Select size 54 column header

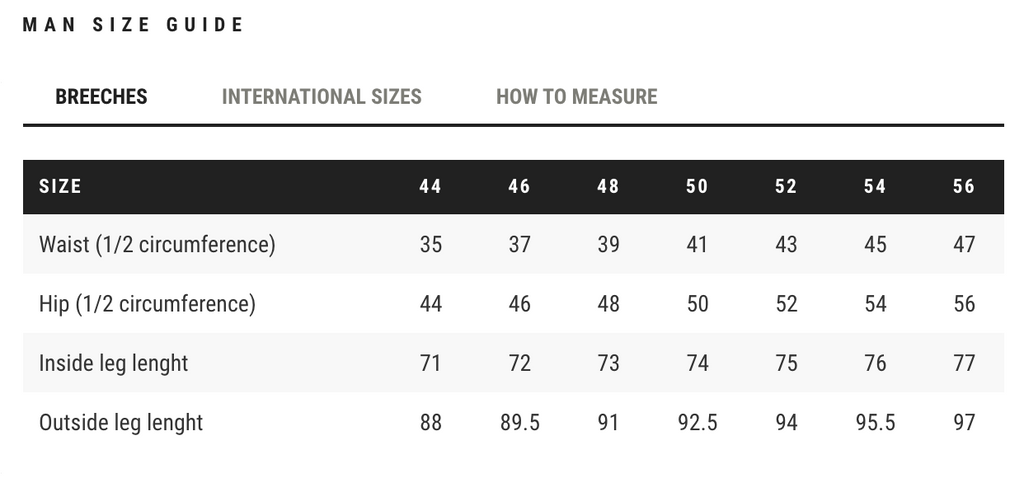(x=875, y=186)
